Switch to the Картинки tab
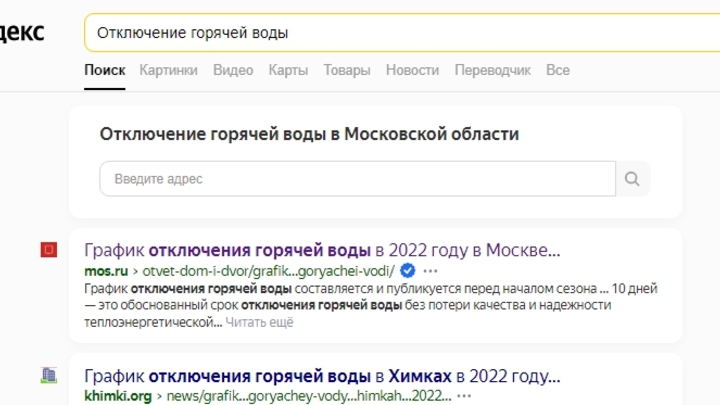This screenshot has width=720, height=405. [x=169, y=70]
